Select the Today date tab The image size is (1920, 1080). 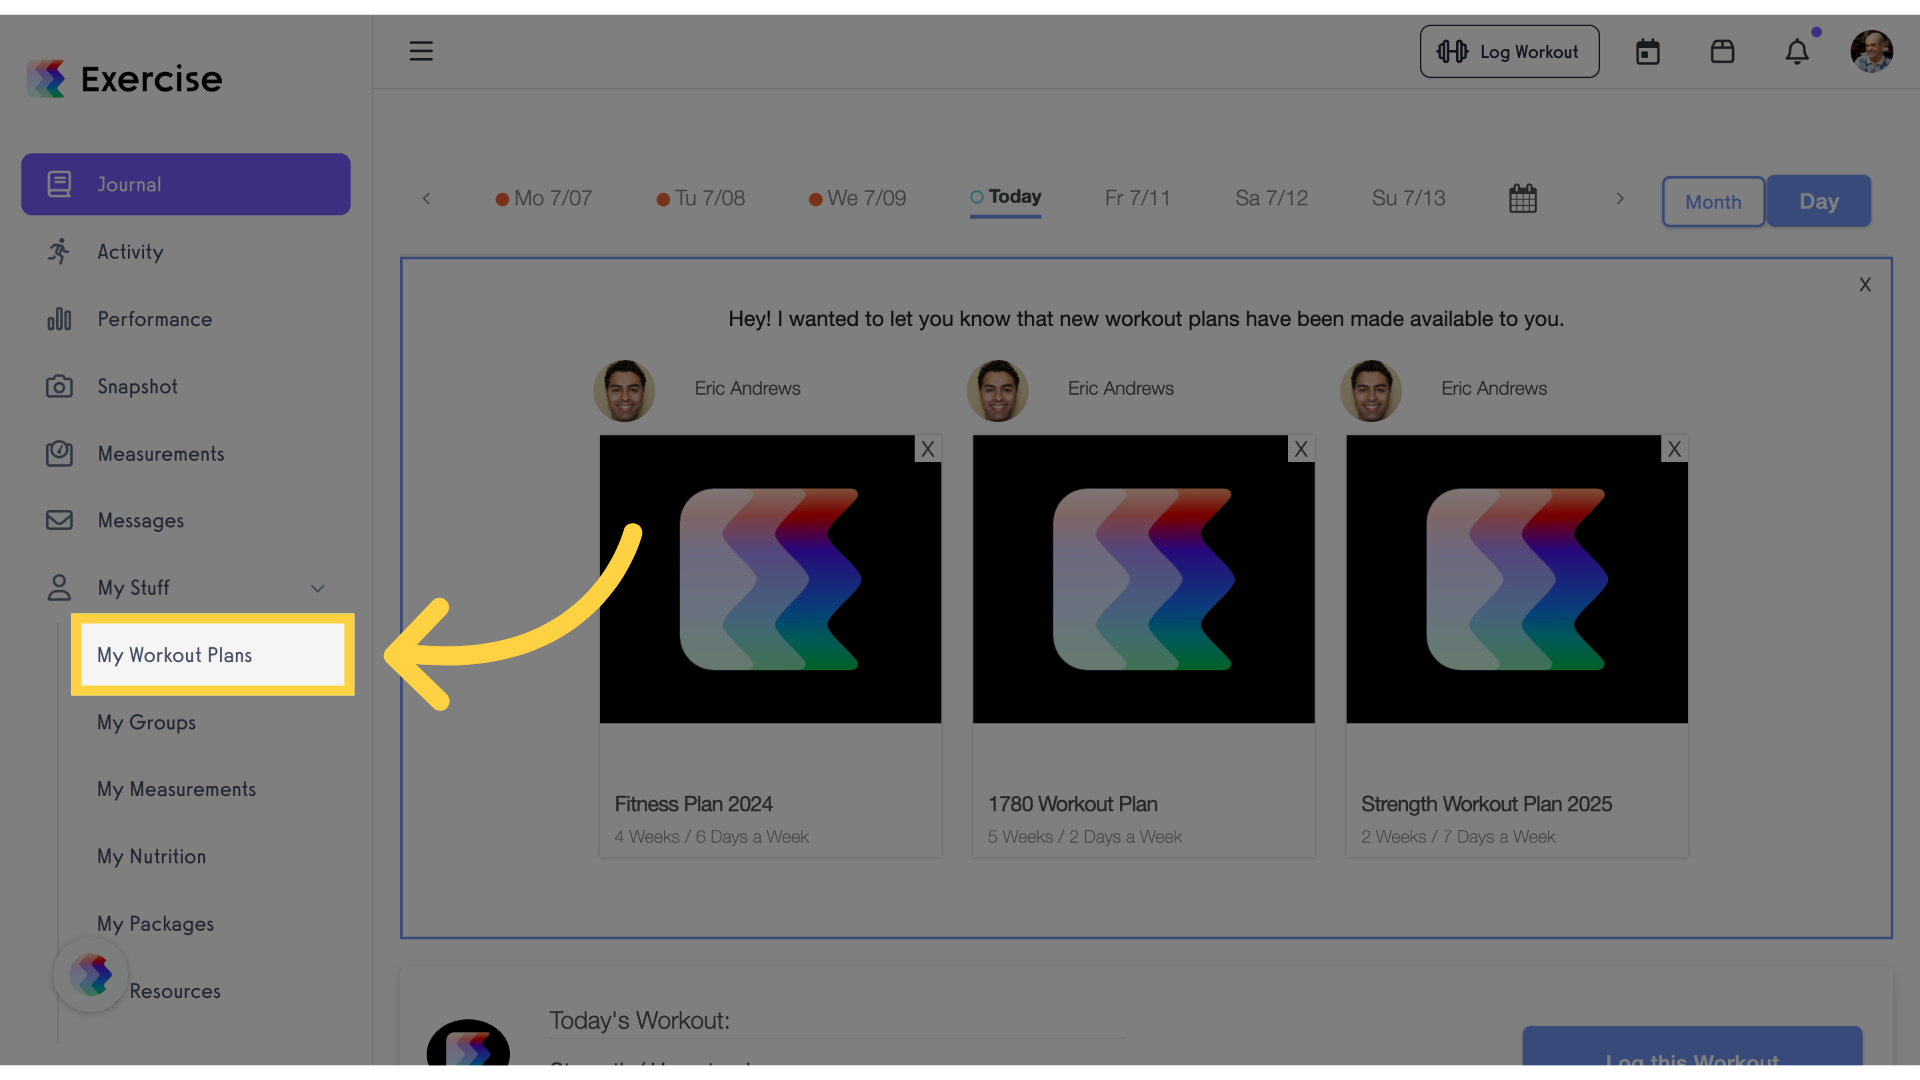point(1005,197)
